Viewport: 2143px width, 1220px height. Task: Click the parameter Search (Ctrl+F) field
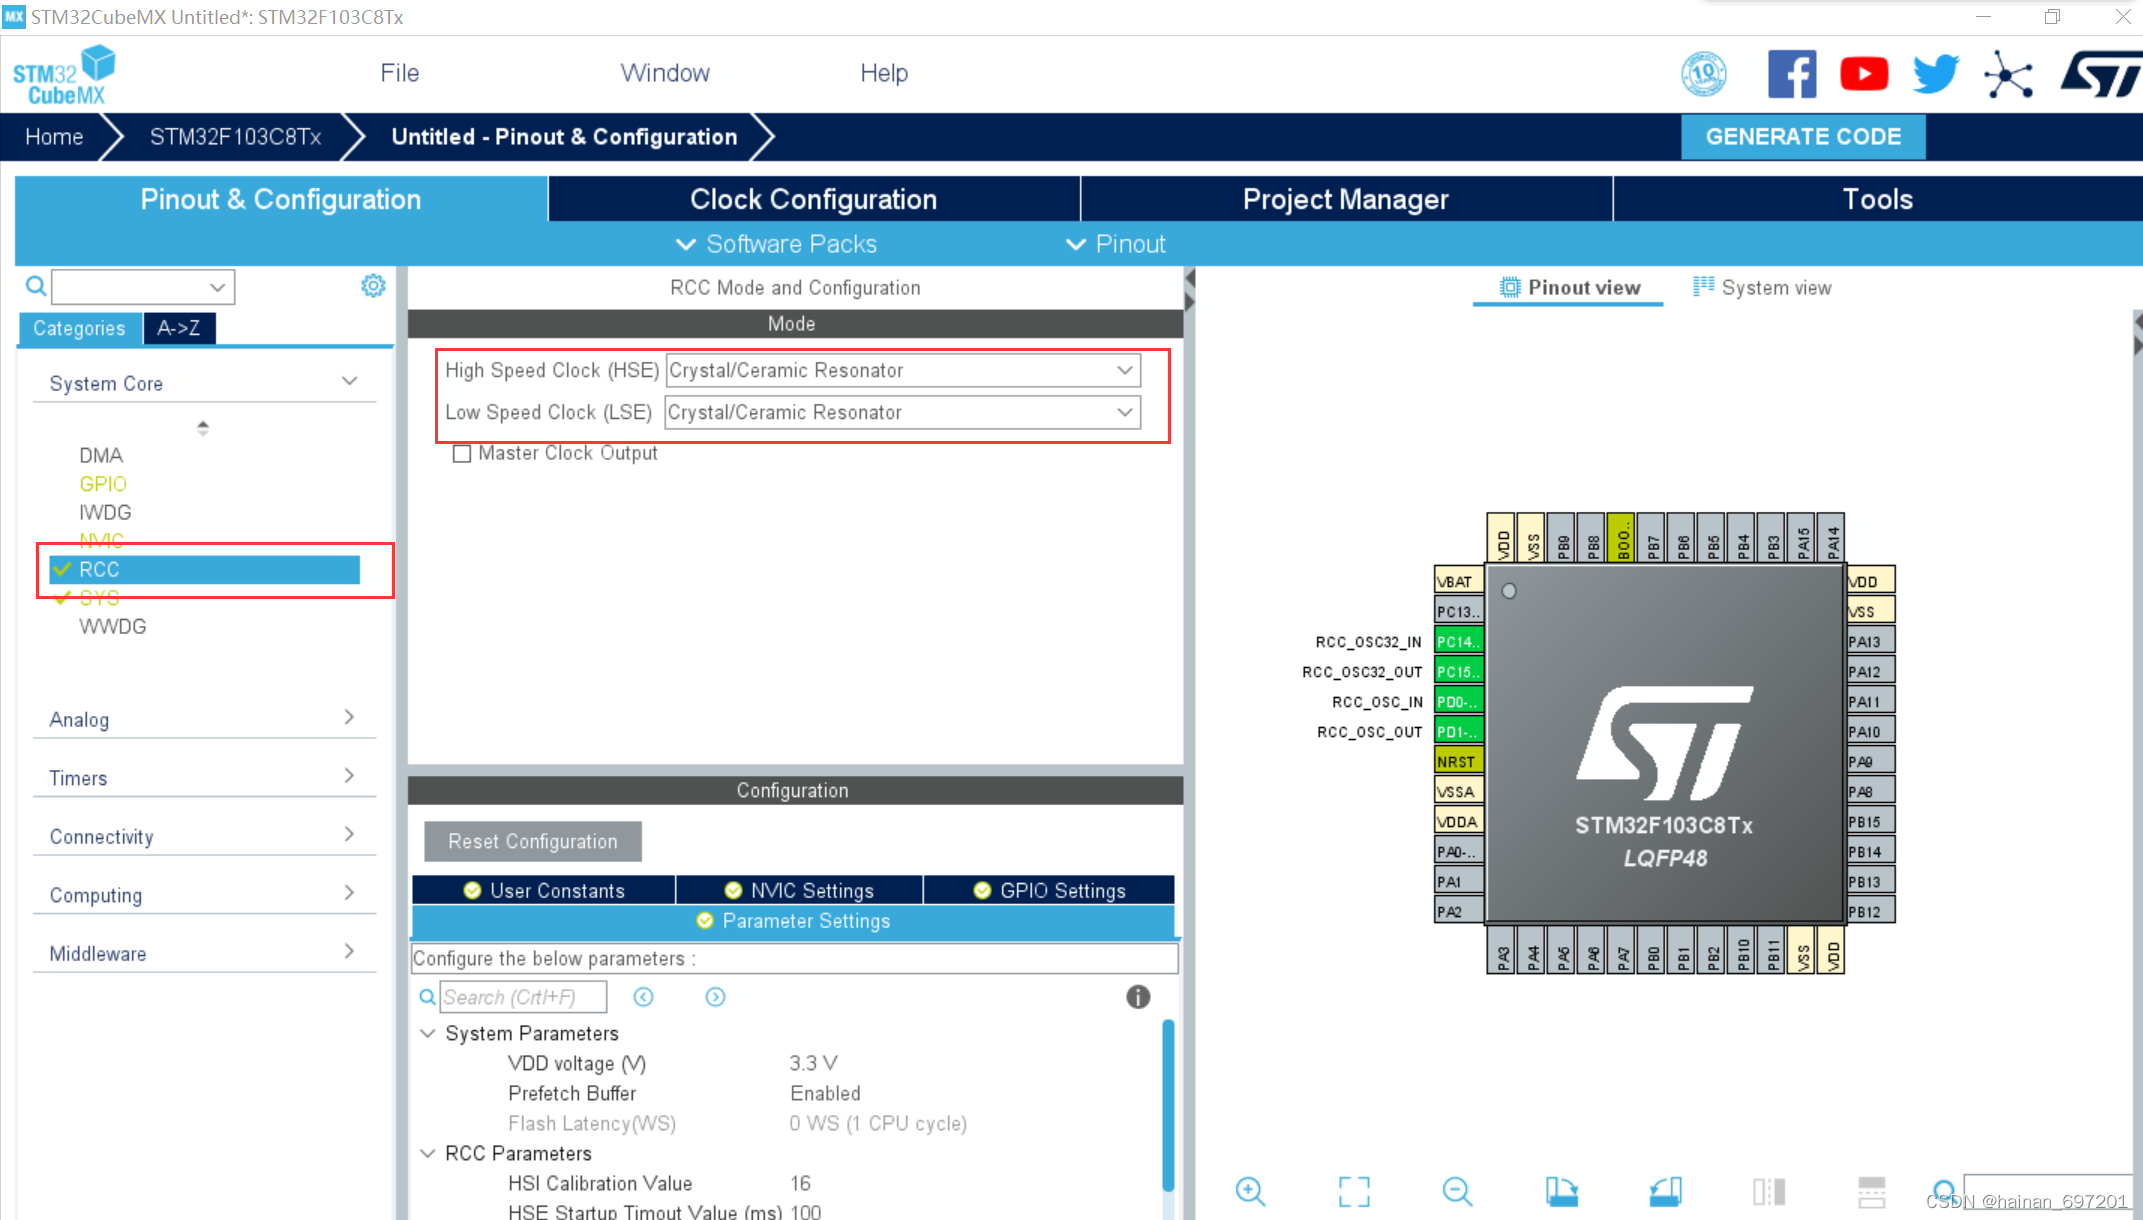pos(523,997)
